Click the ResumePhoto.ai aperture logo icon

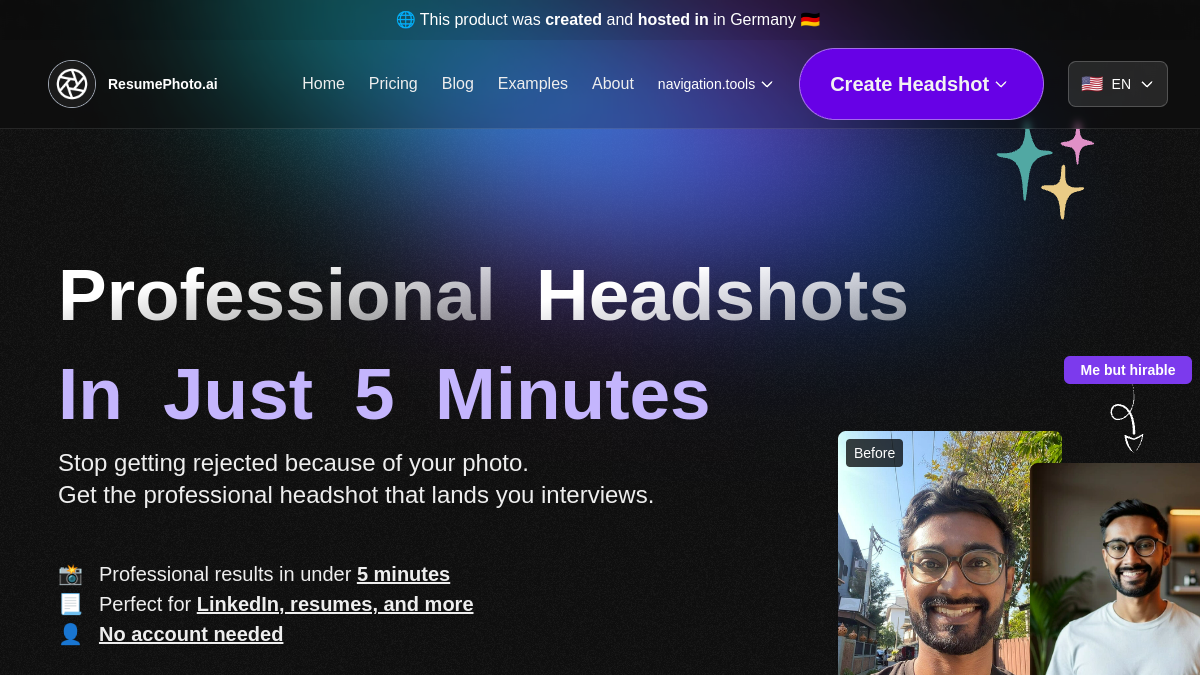click(72, 84)
